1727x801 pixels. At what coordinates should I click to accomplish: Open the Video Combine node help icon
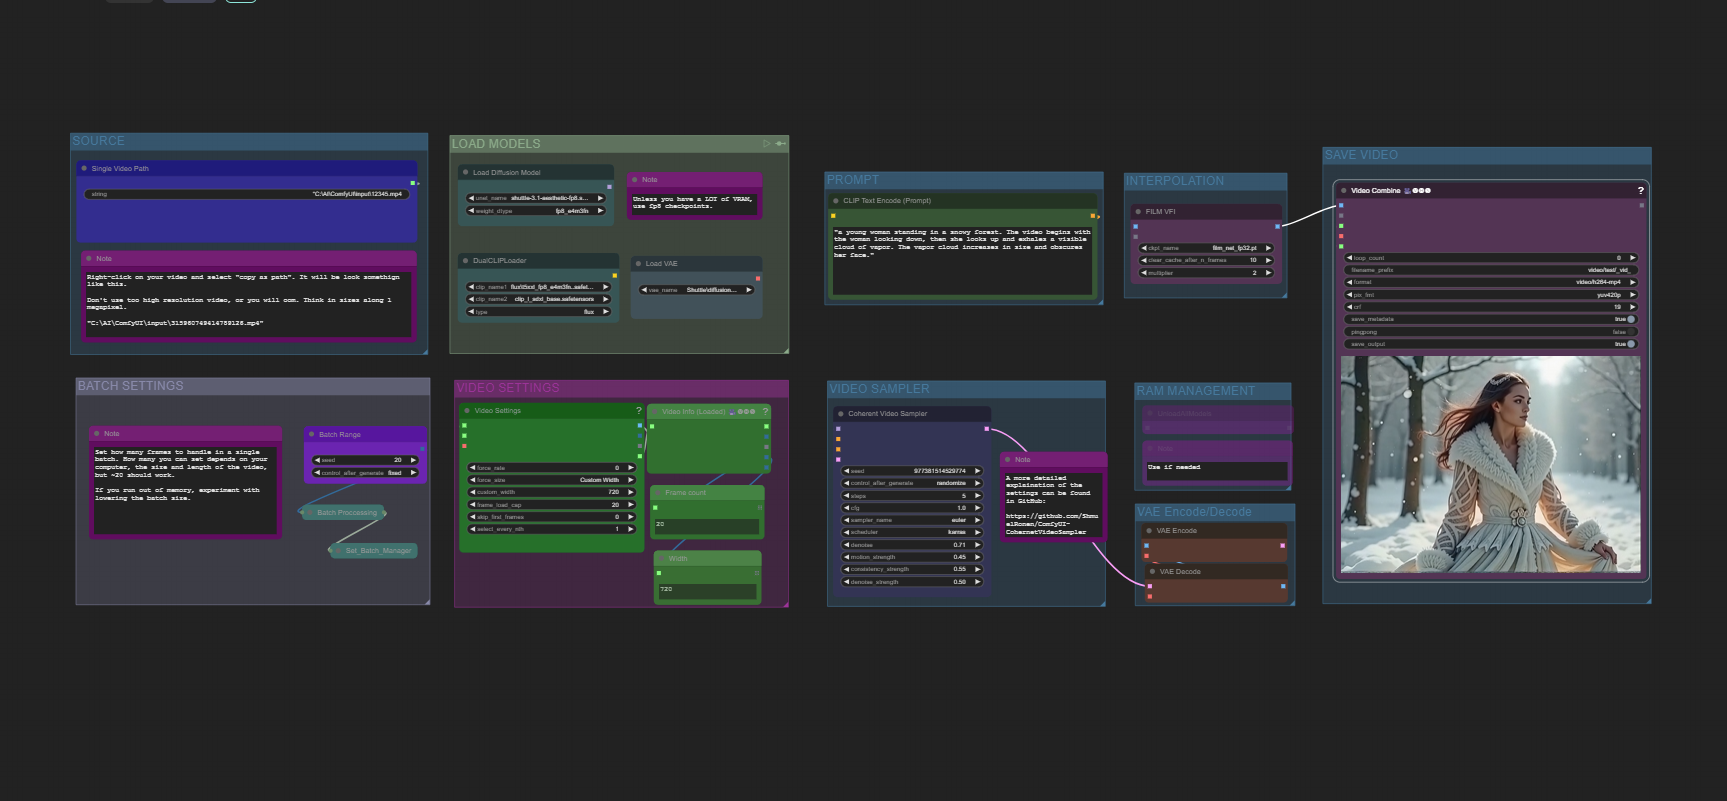[1640, 190]
